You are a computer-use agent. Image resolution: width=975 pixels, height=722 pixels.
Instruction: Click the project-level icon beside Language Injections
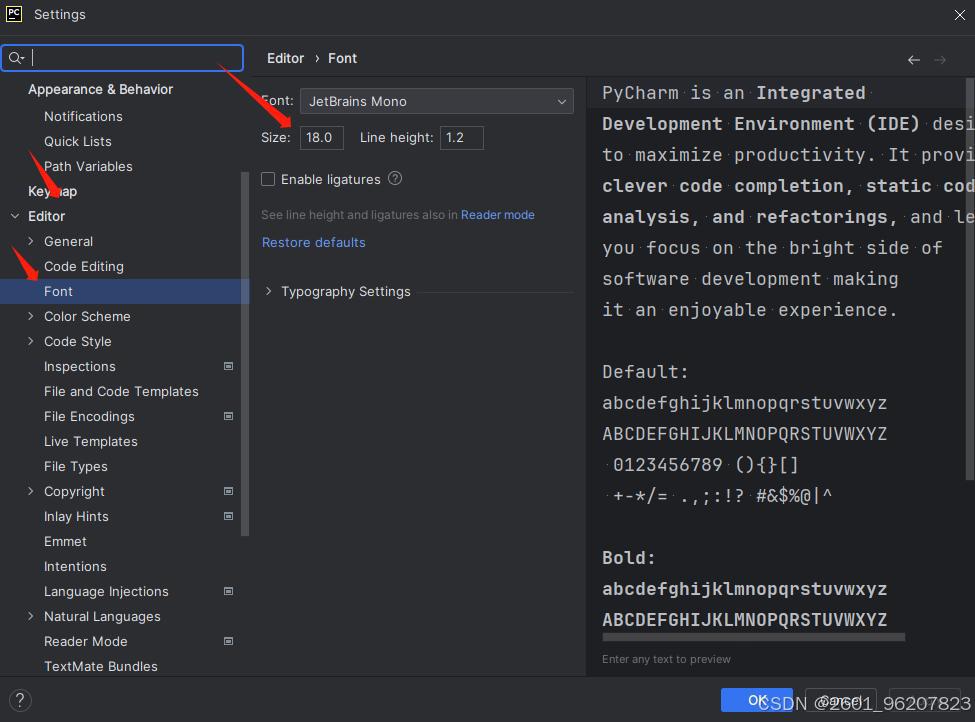coord(228,591)
